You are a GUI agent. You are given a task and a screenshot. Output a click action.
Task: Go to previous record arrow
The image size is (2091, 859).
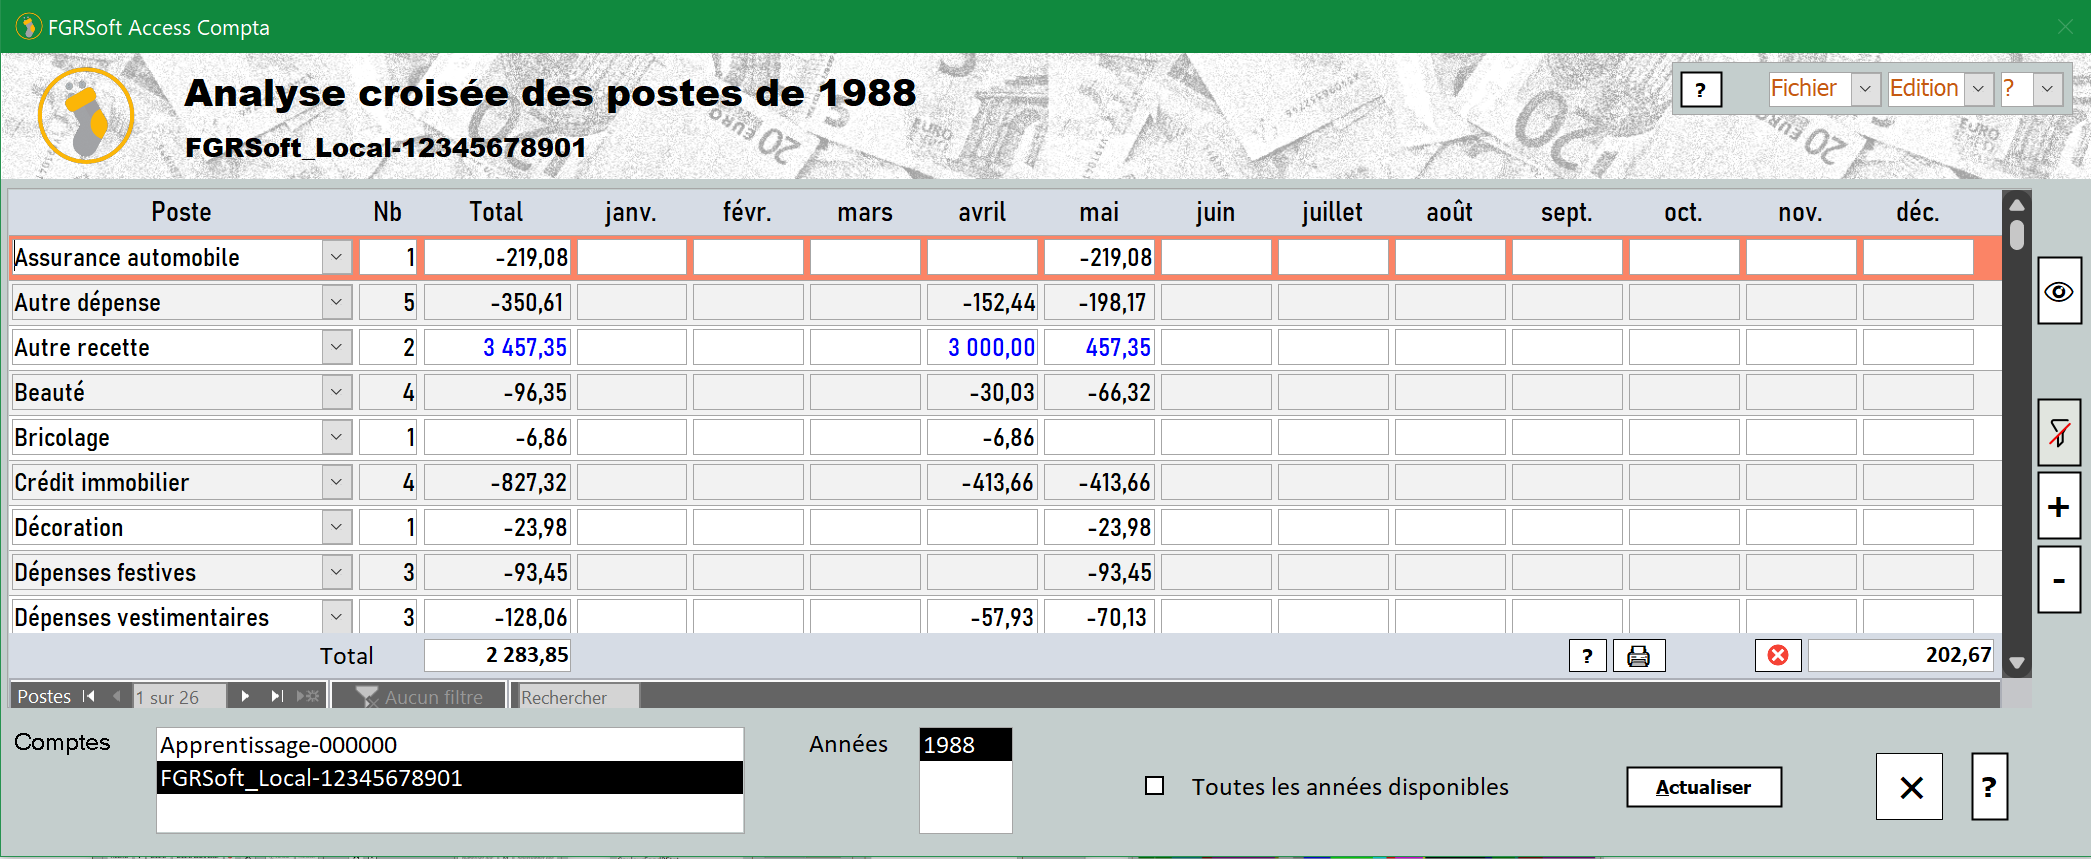[x=117, y=696]
